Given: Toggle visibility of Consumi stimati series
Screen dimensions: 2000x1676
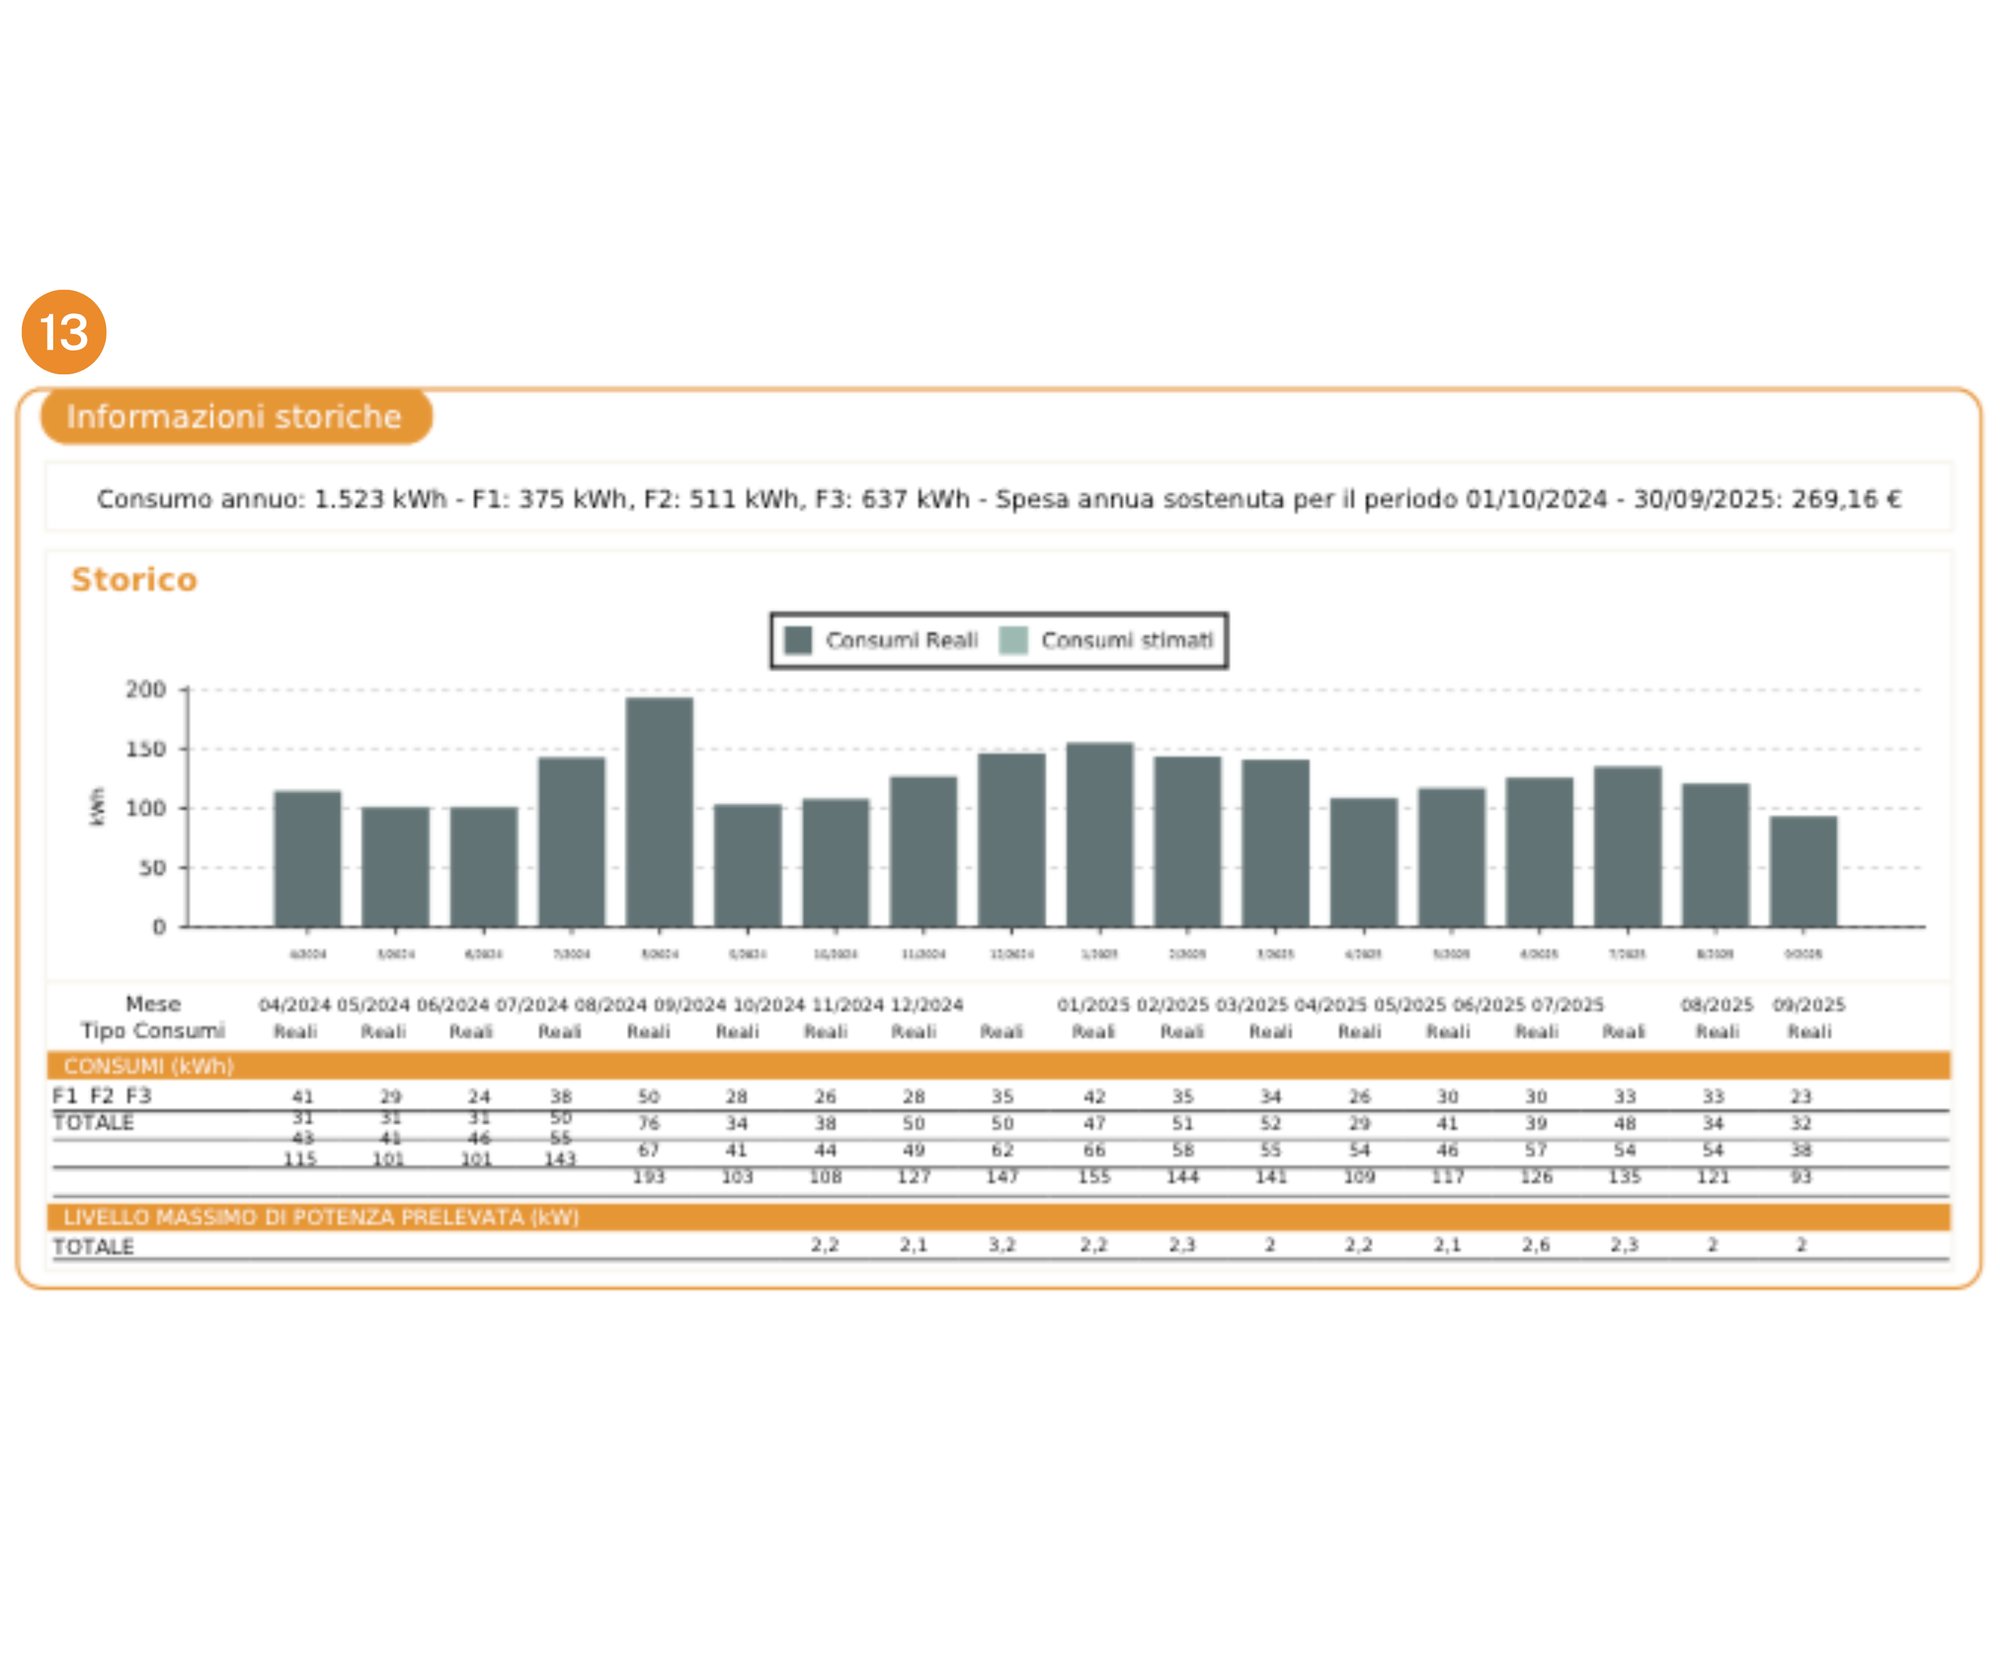Looking at the screenshot, I should point(1125,641).
